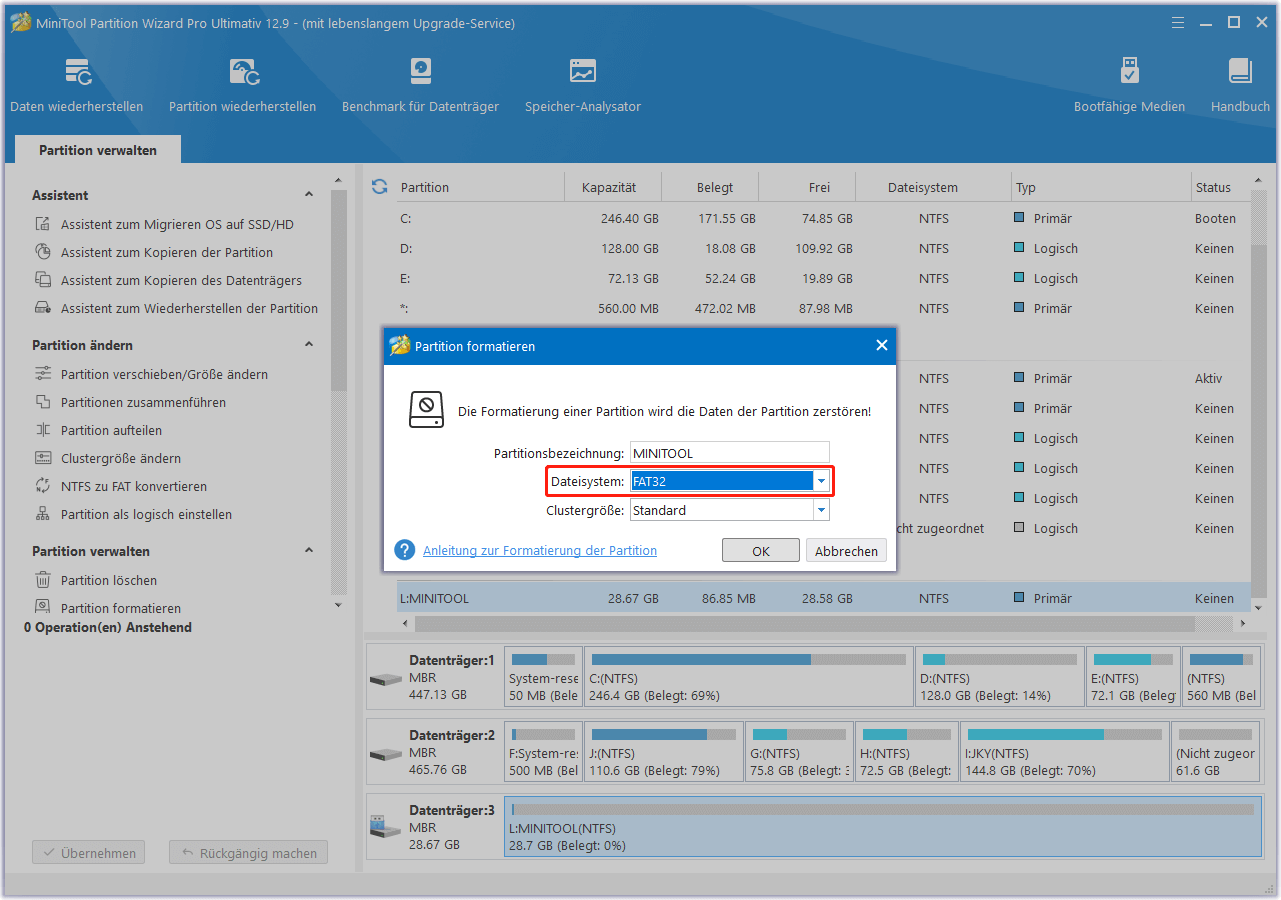Select J:(NTFS) block on Datenträger 2

point(664,752)
